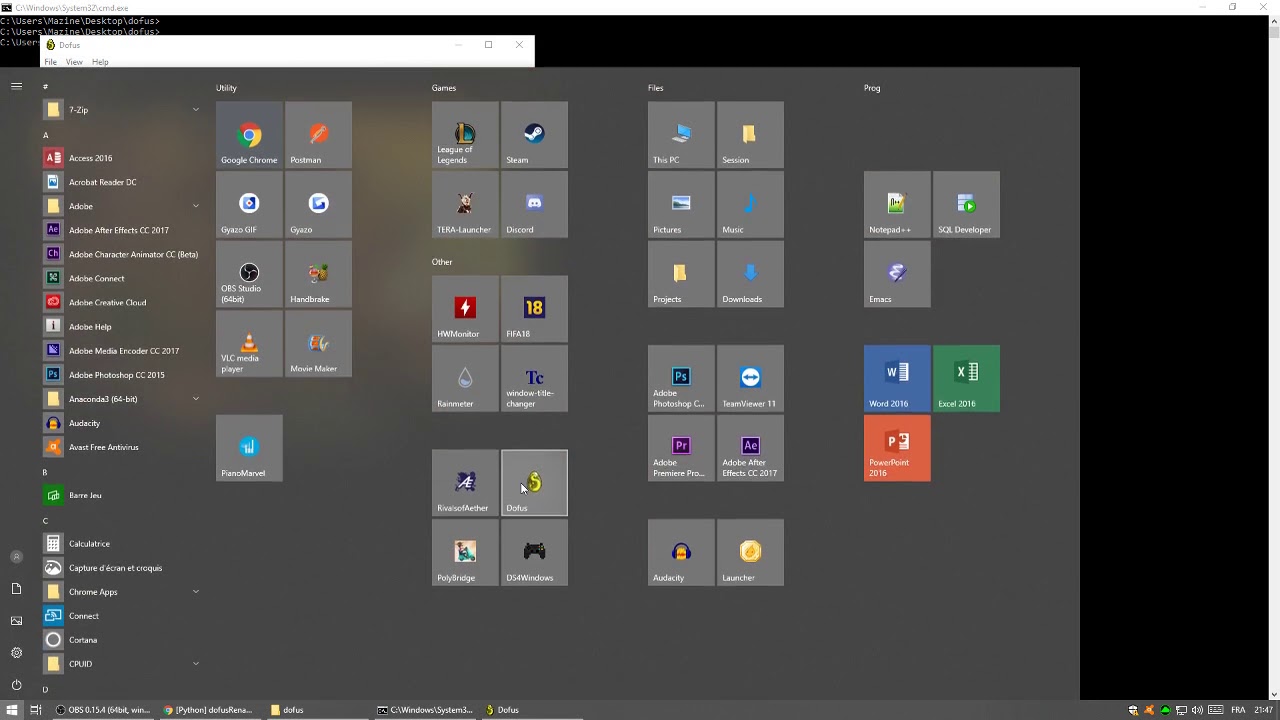Launch the FIFA18 tile

(534, 309)
